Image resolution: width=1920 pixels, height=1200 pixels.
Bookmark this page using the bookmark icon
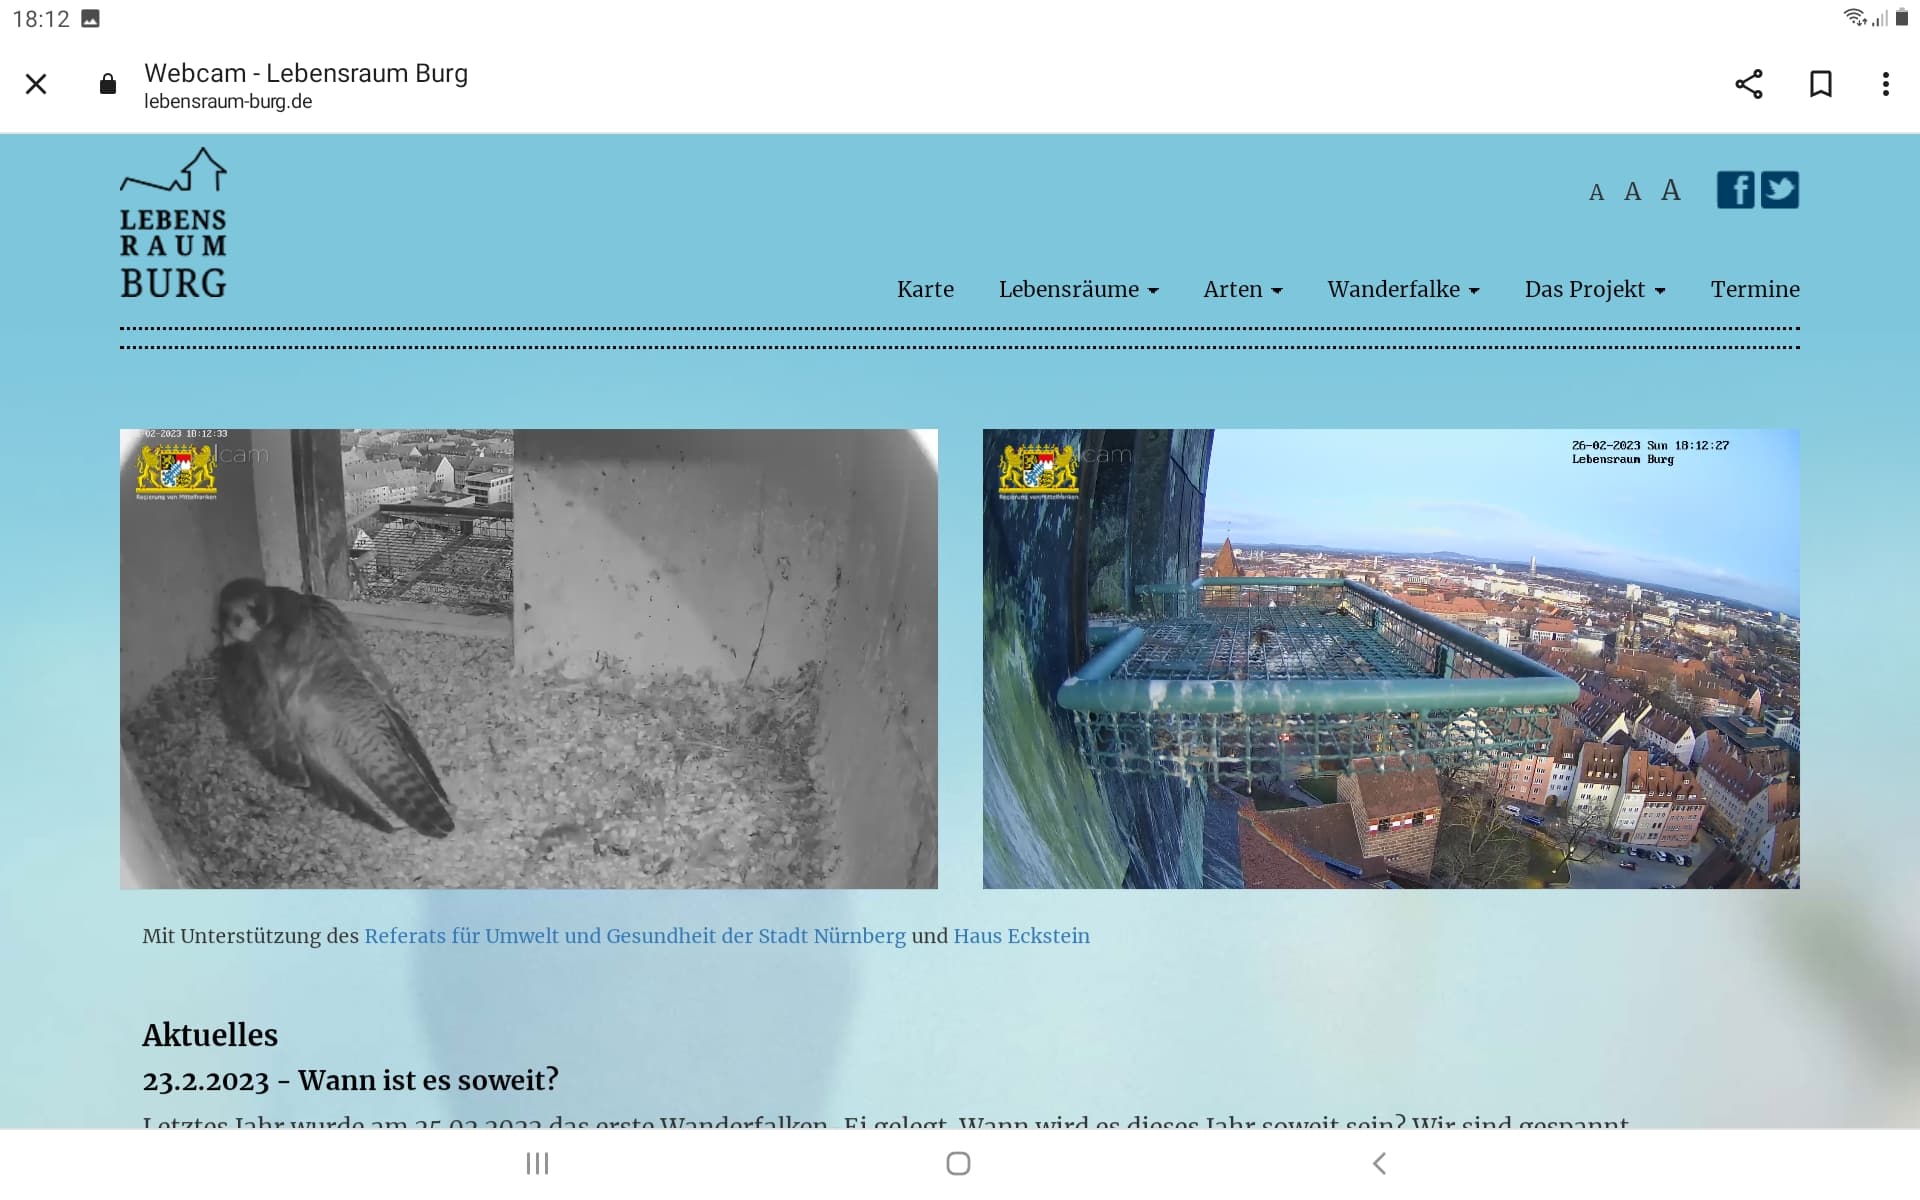point(1821,84)
